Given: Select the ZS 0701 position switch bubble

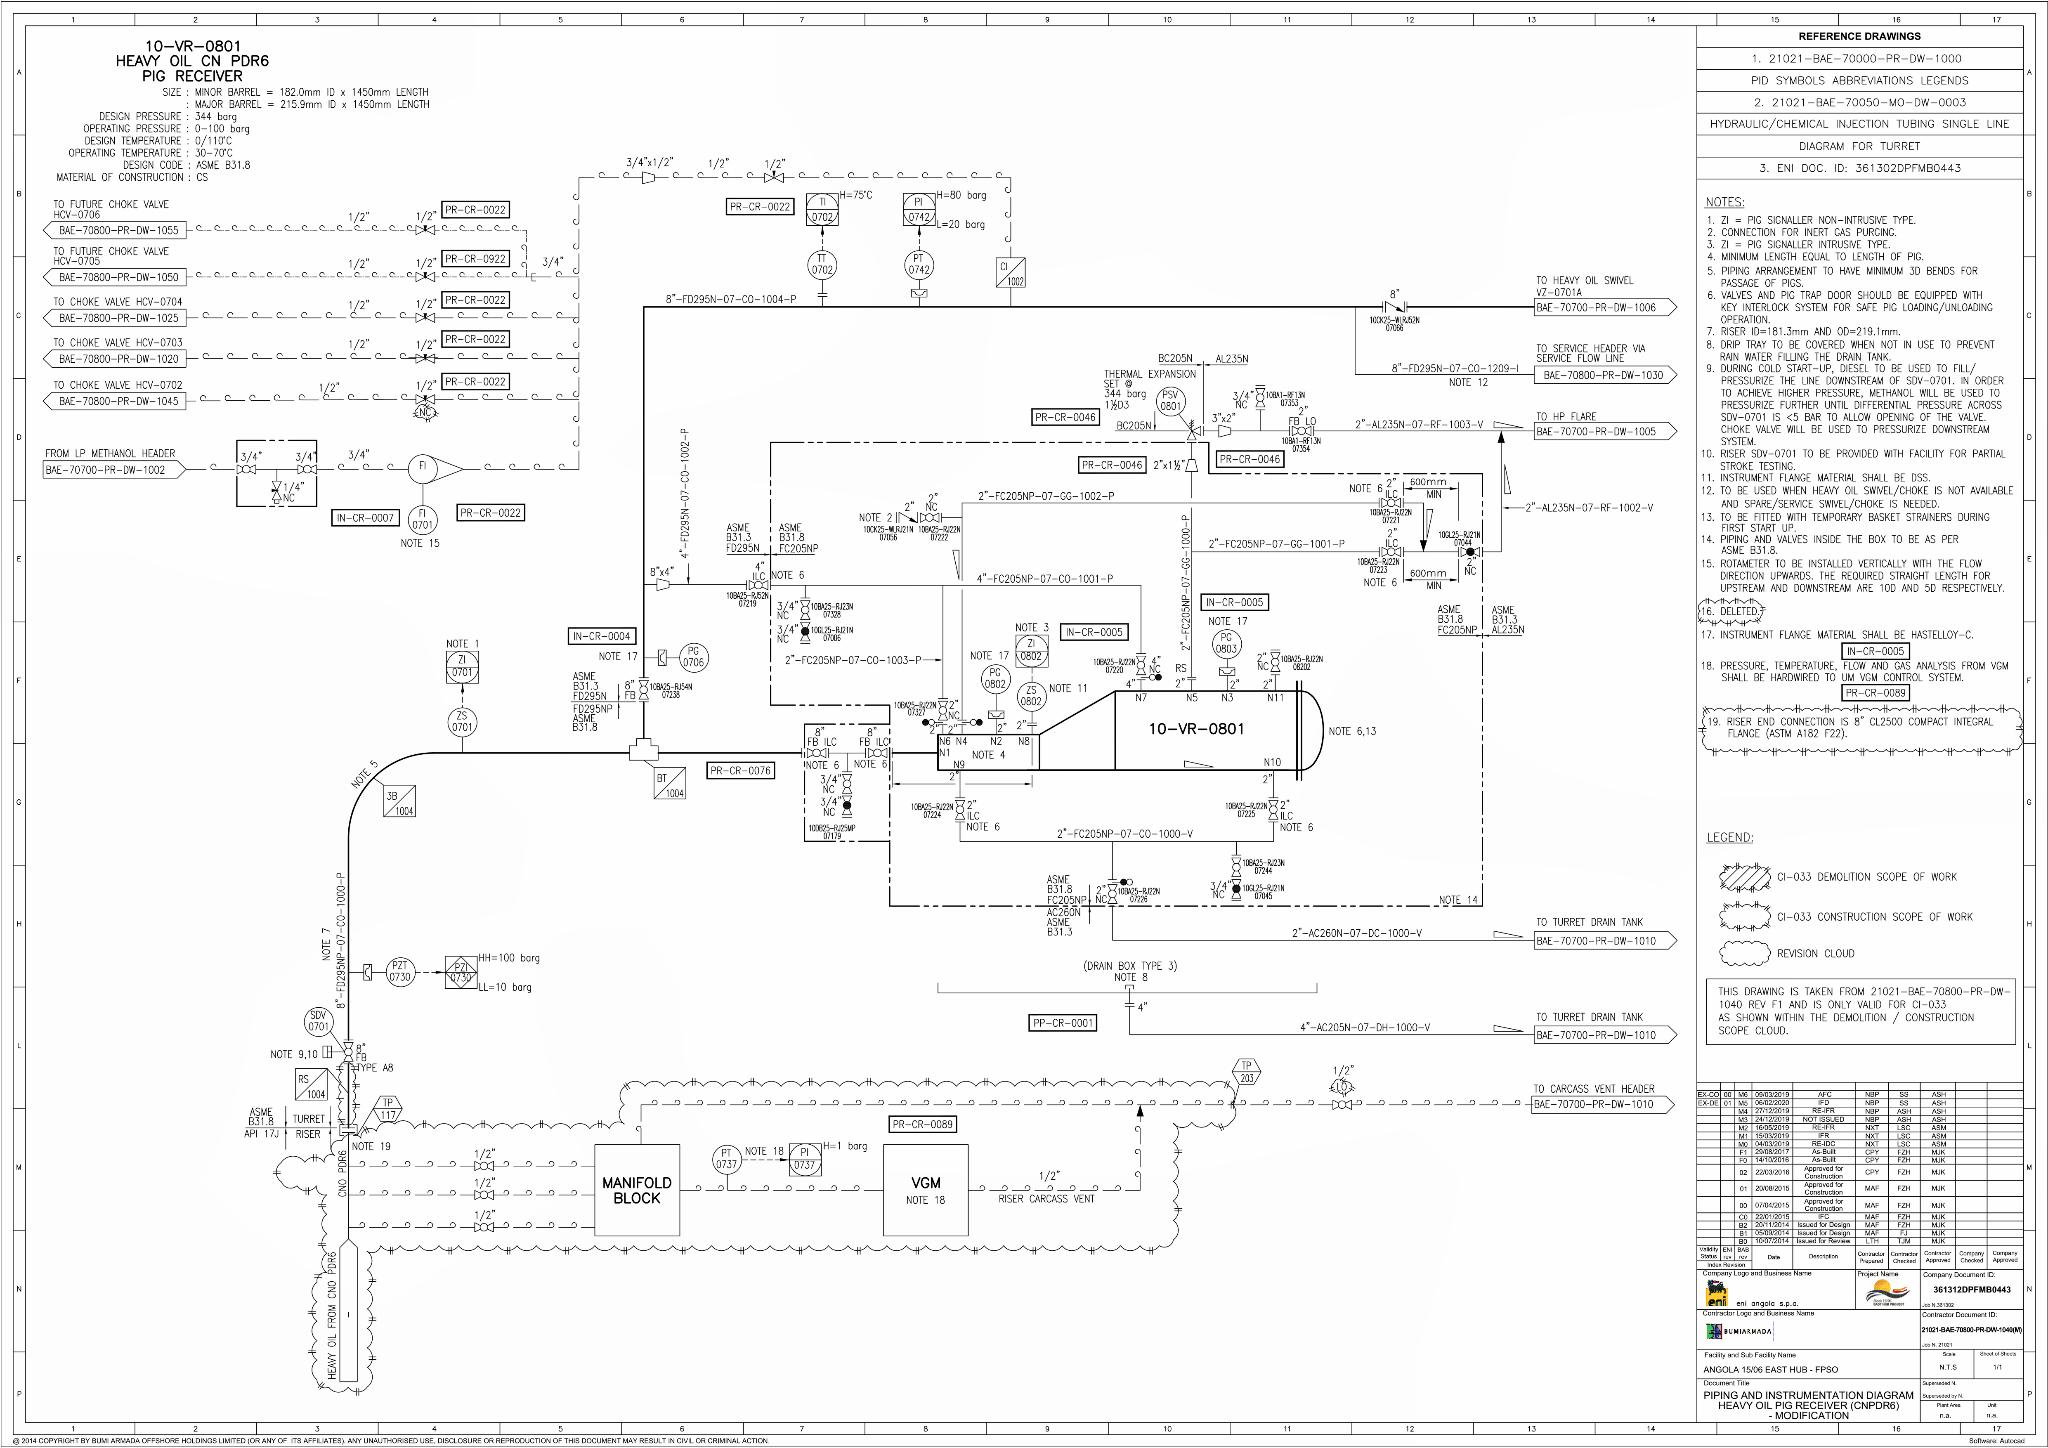Looking at the screenshot, I should coord(462,722).
